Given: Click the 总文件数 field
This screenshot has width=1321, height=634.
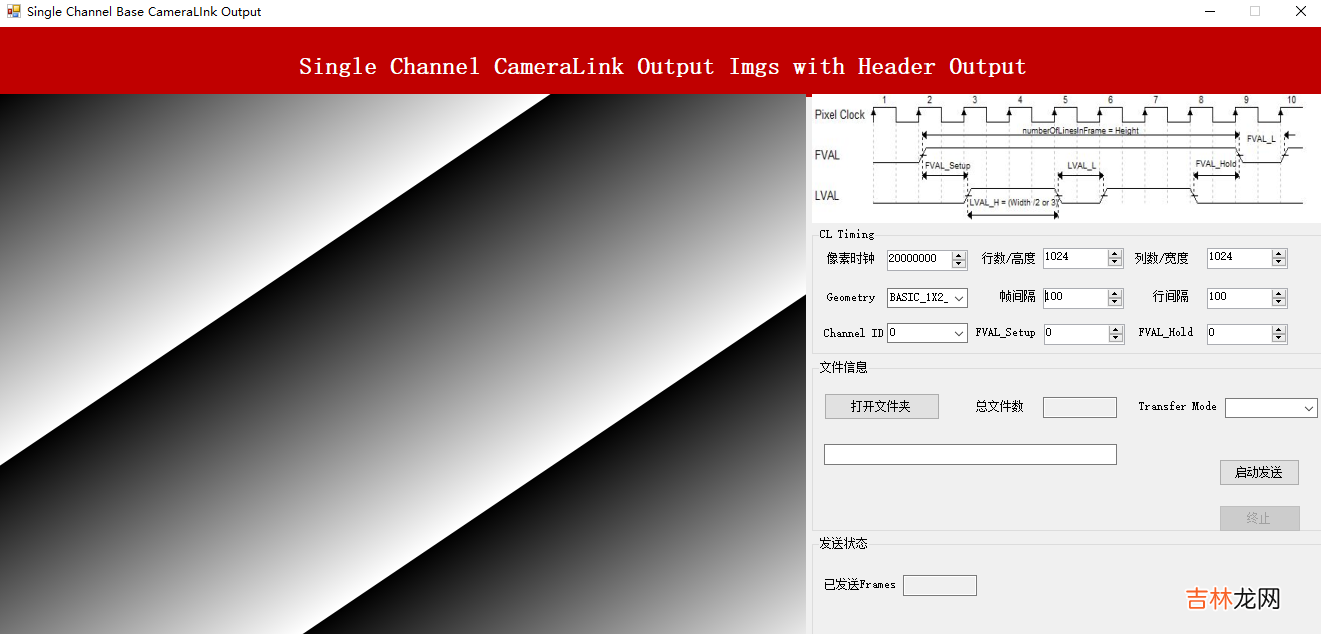Looking at the screenshot, I should pos(1079,407).
